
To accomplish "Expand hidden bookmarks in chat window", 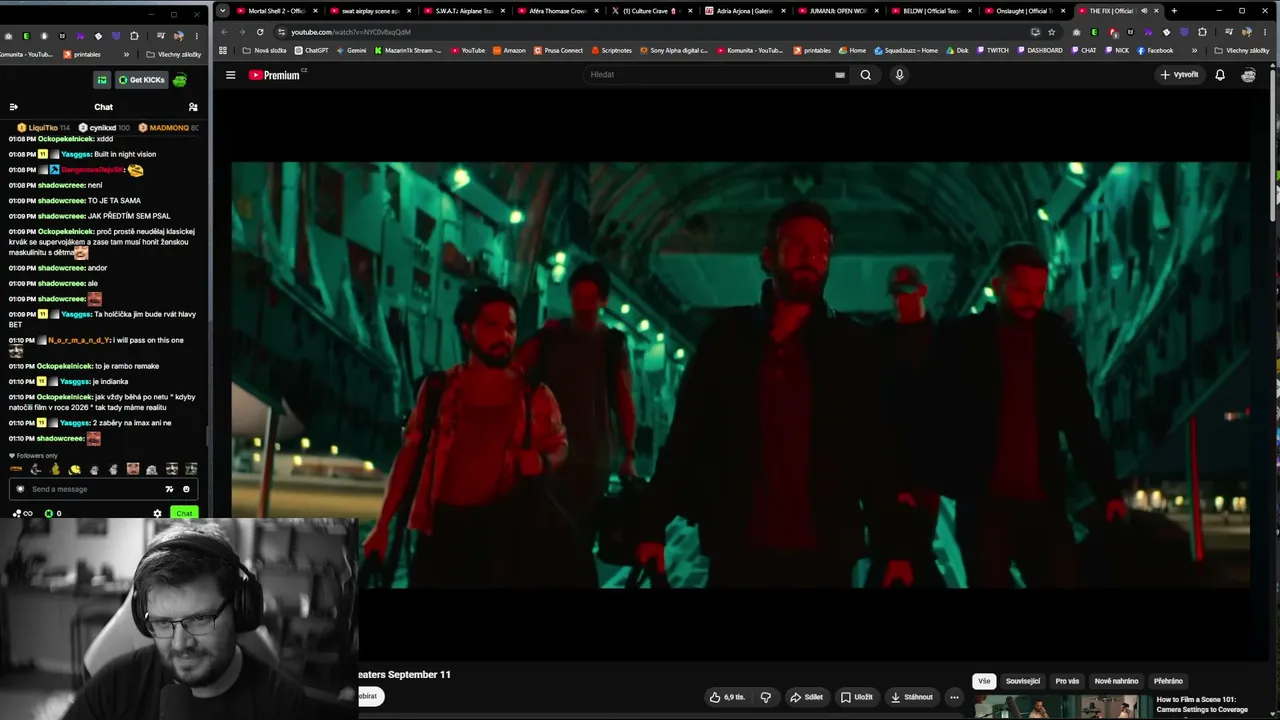I will click(125, 54).
